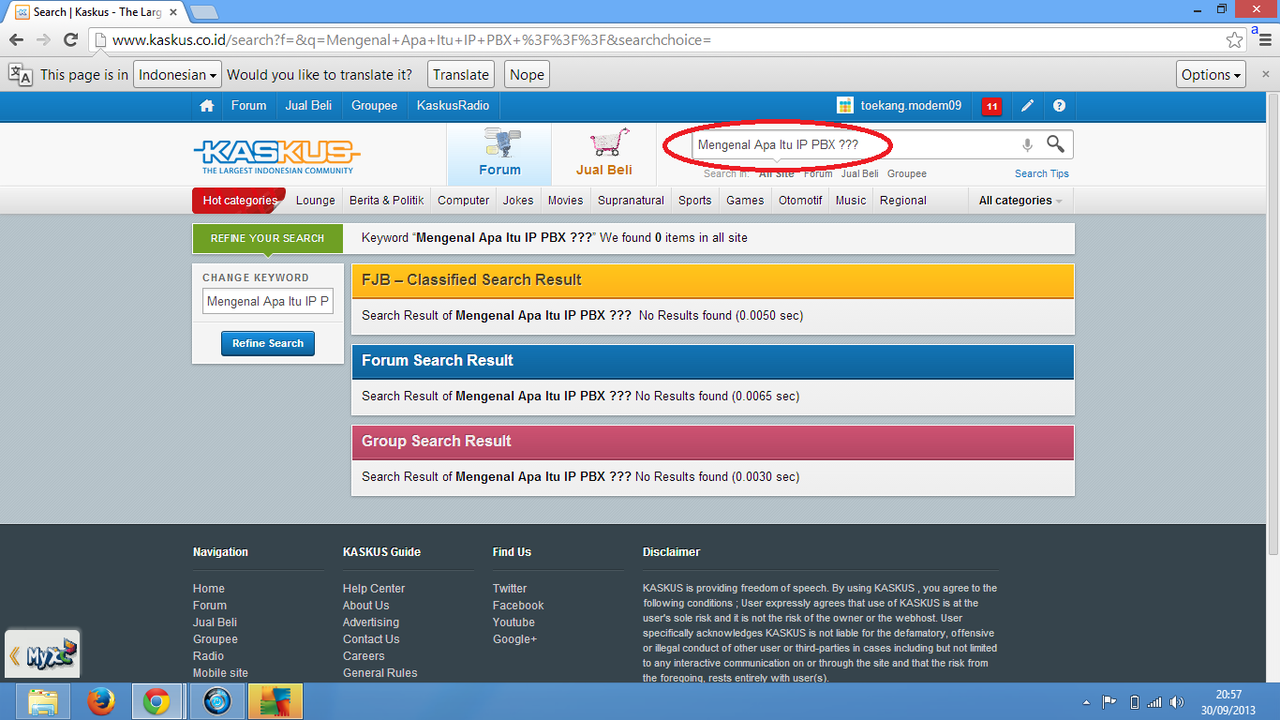Open Lounge category
This screenshot has width=1280, height=720.
[x=316, y=200]
